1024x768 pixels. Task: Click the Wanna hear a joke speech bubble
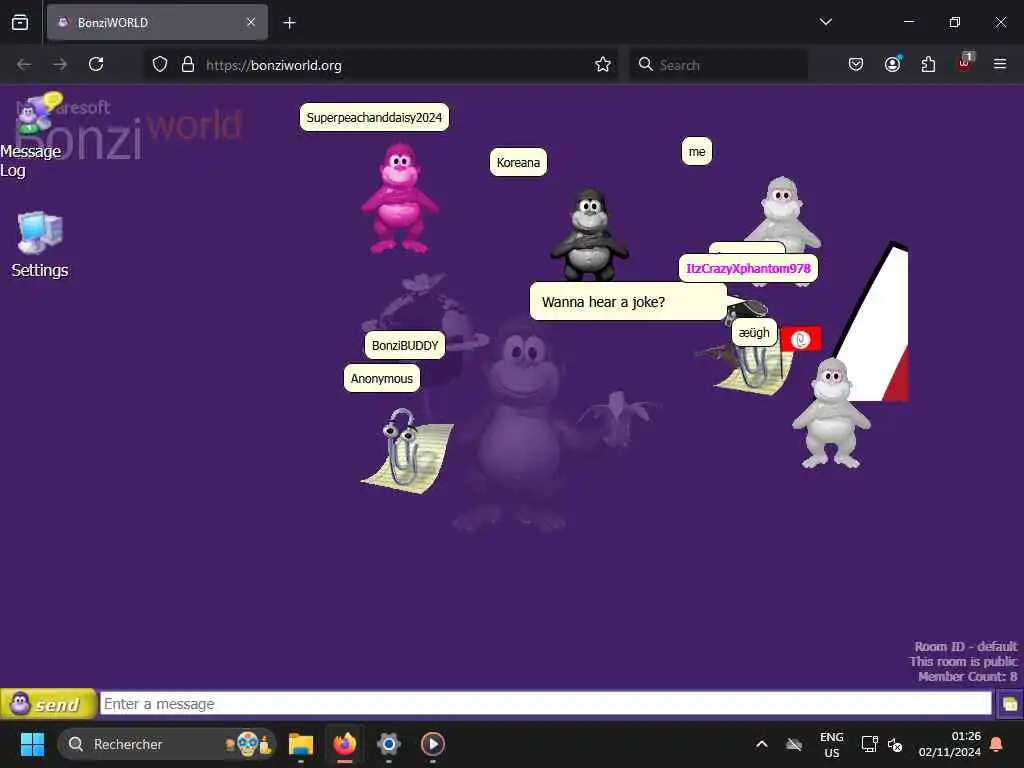[x=628, y=302]
